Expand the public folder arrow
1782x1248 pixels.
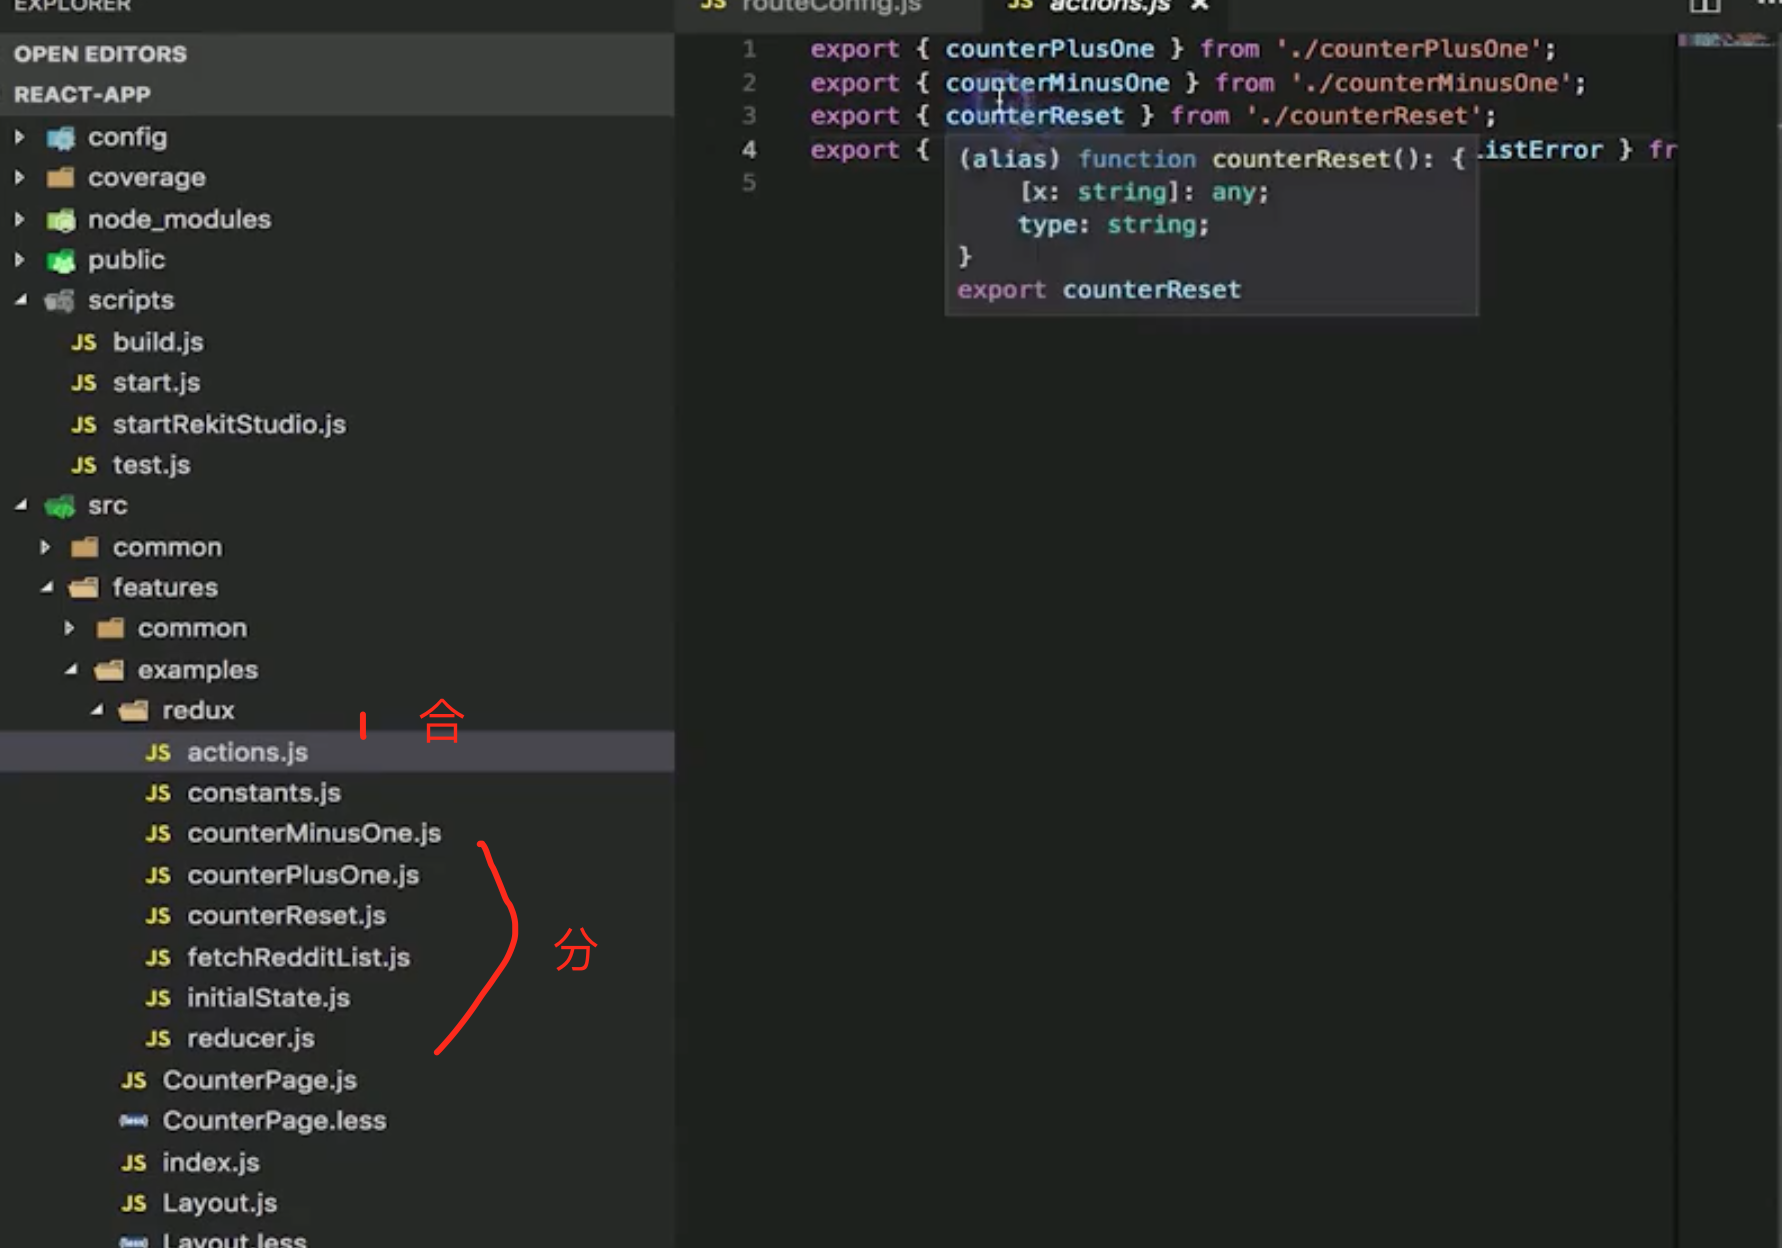[19, 260]
